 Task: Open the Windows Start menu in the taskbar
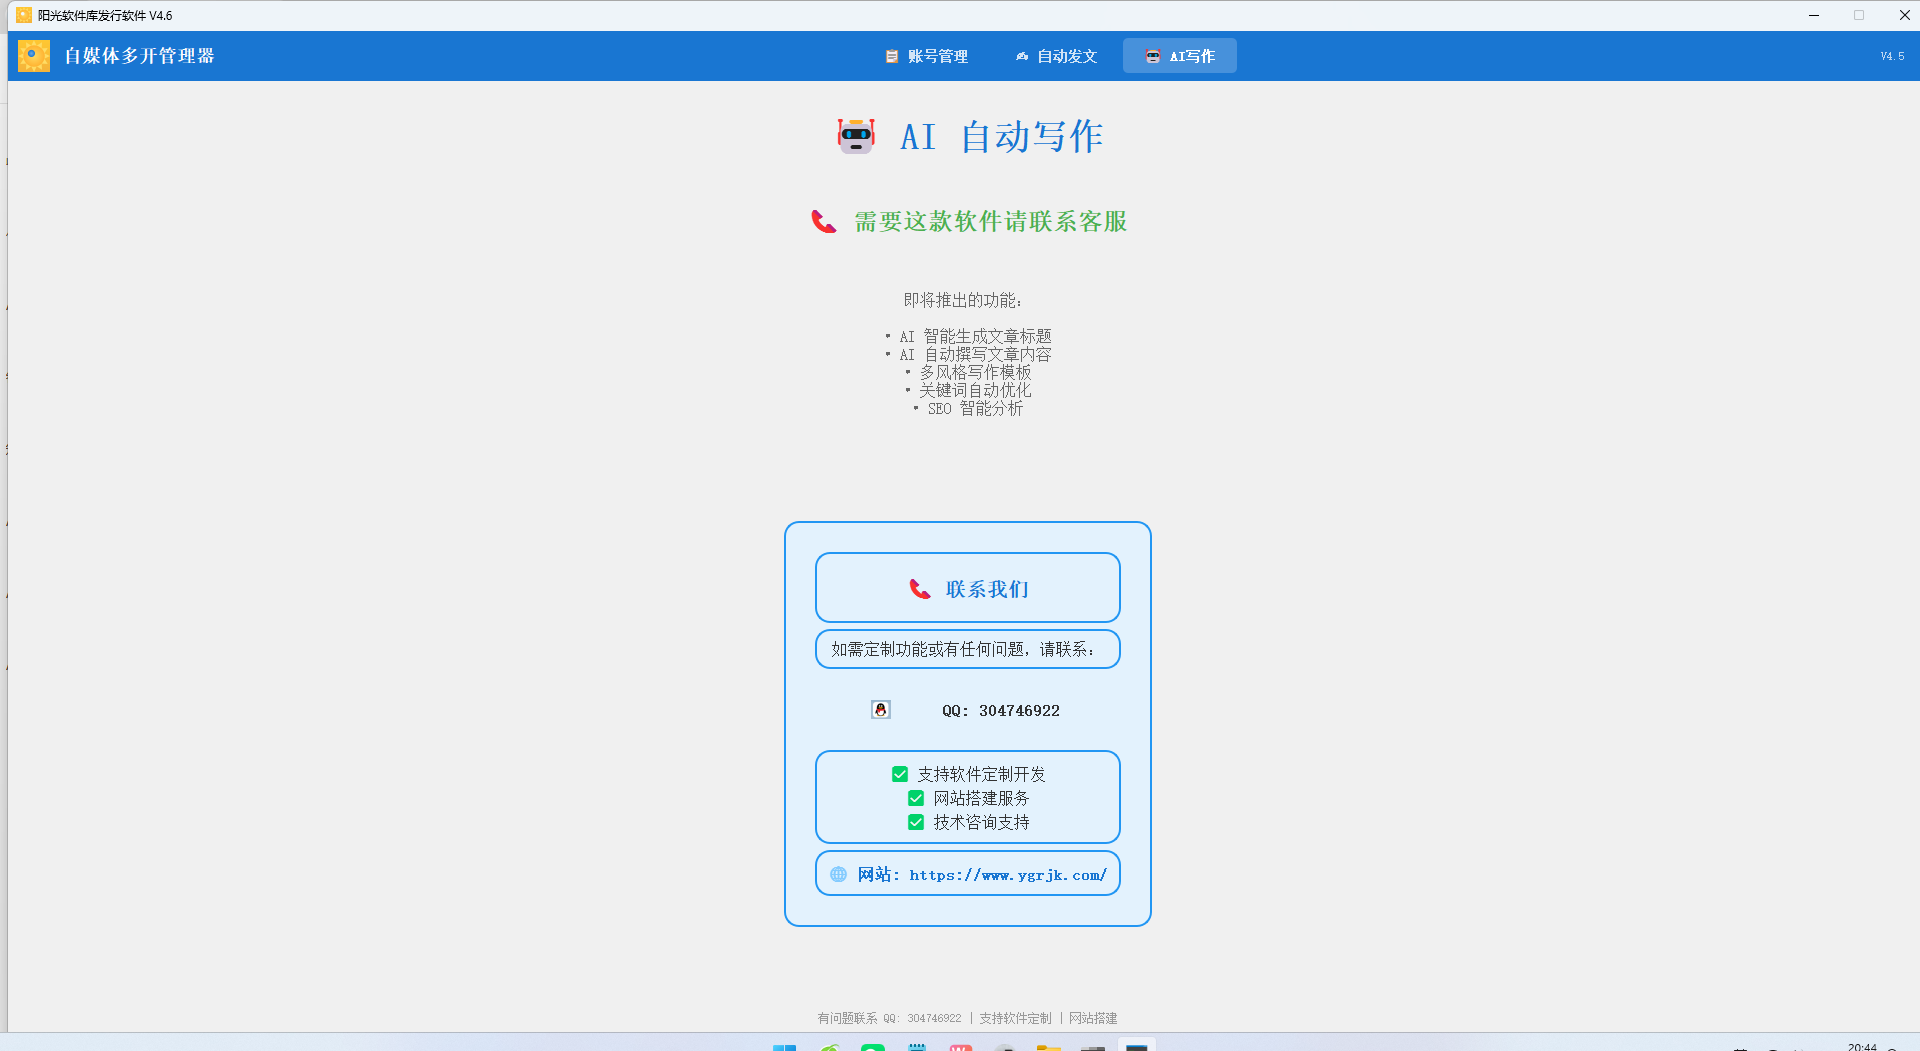tap(784, 1046)
